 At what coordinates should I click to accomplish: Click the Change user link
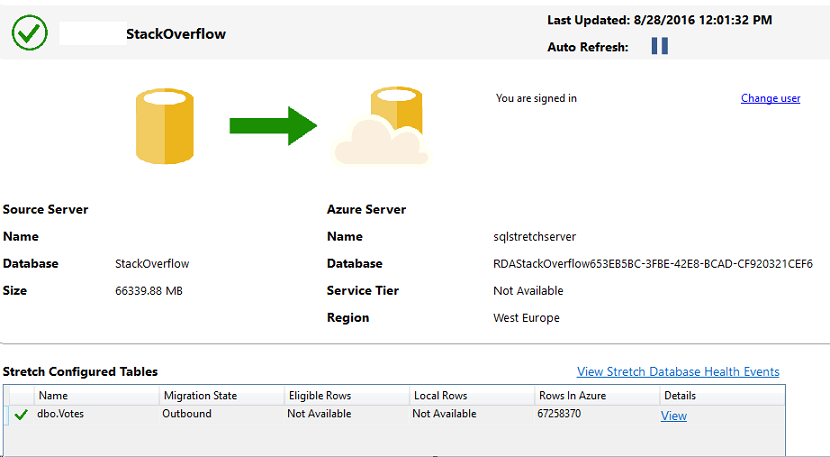pyautogui.click(x=770, y=99)
